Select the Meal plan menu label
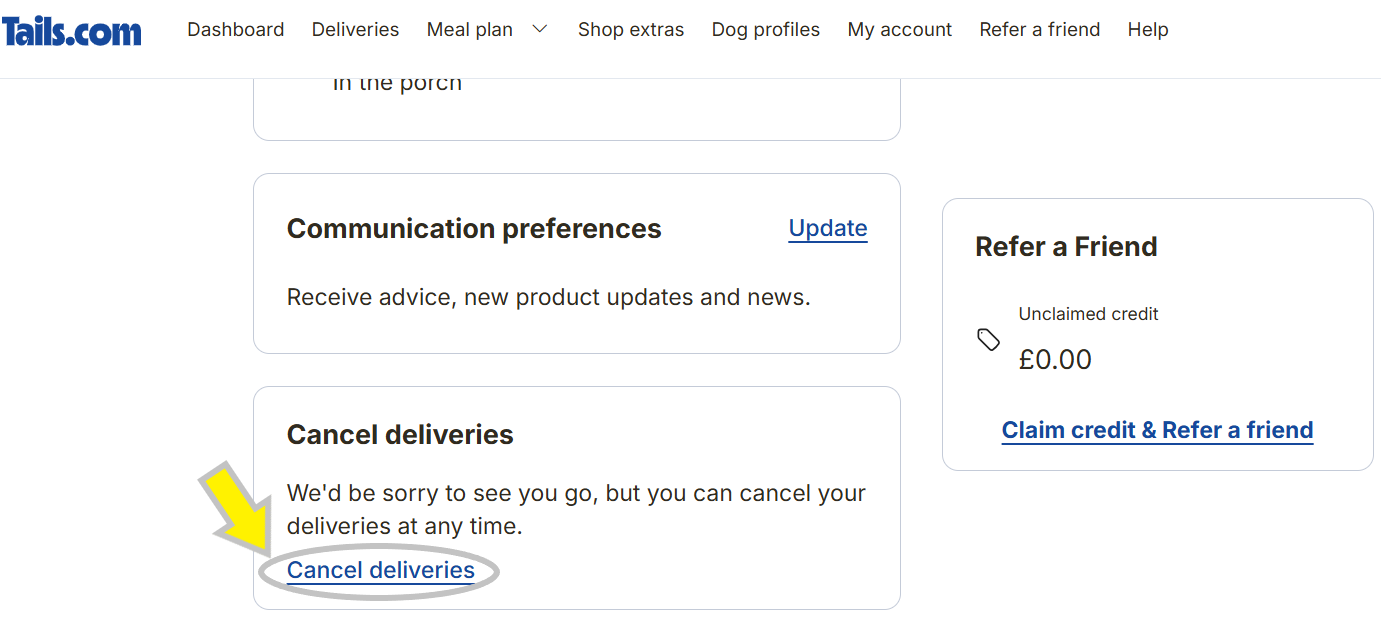Image resolution: width=1381 pixels, height=619 pixels. point(469,30)
